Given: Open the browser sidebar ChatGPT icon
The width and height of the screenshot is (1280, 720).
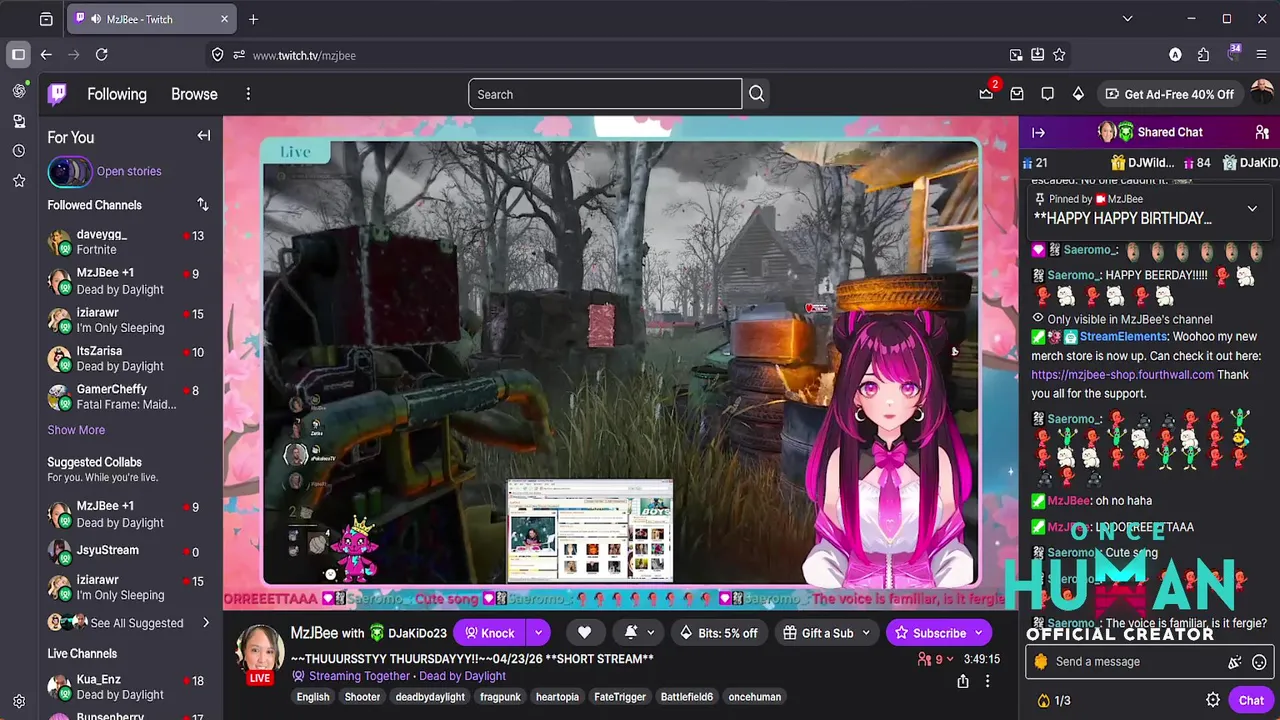Looking at the screenshot, I should coord(19,91).
